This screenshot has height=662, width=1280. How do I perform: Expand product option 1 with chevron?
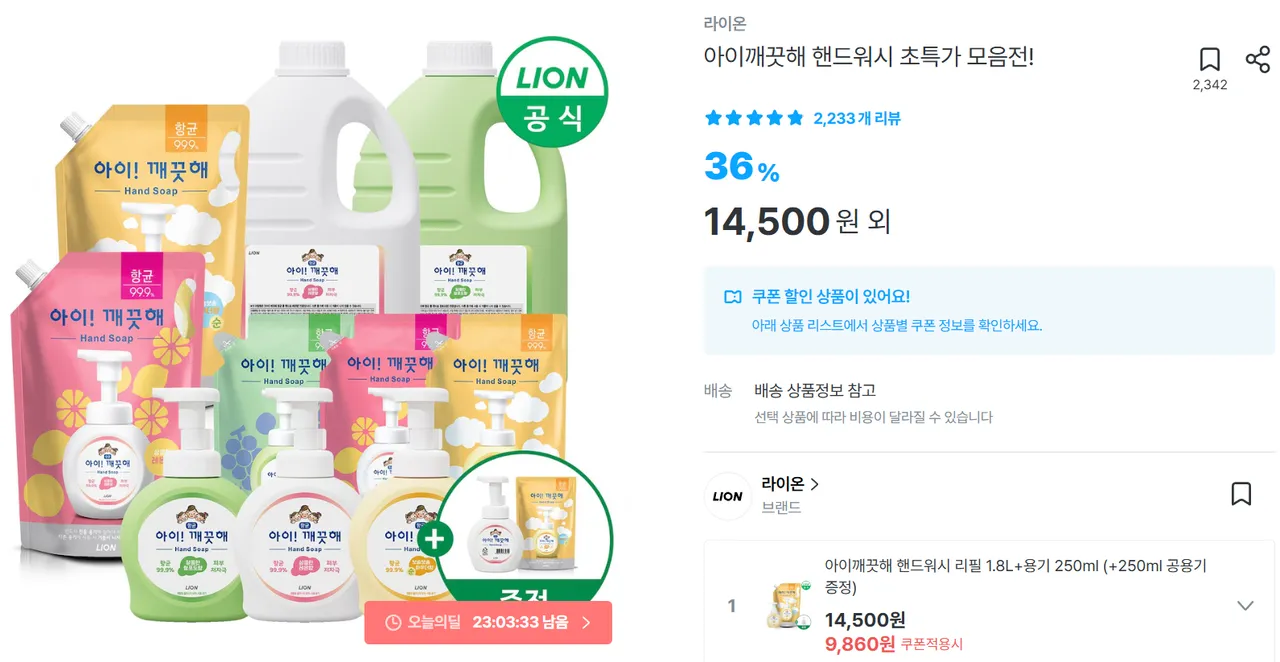click(1245, 606)
